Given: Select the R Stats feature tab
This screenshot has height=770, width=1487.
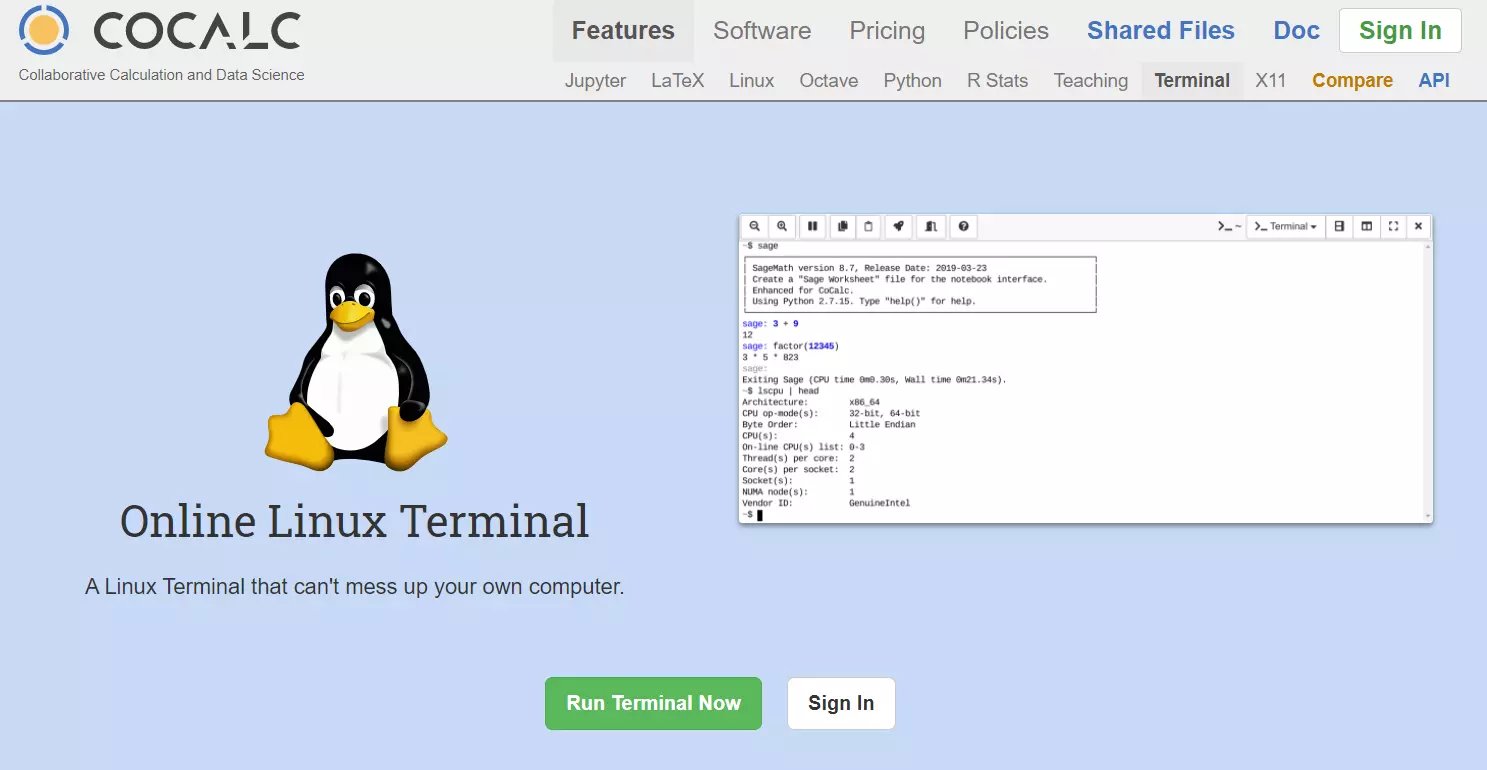Looking at the screenshot, I should [x=998, y=81].
